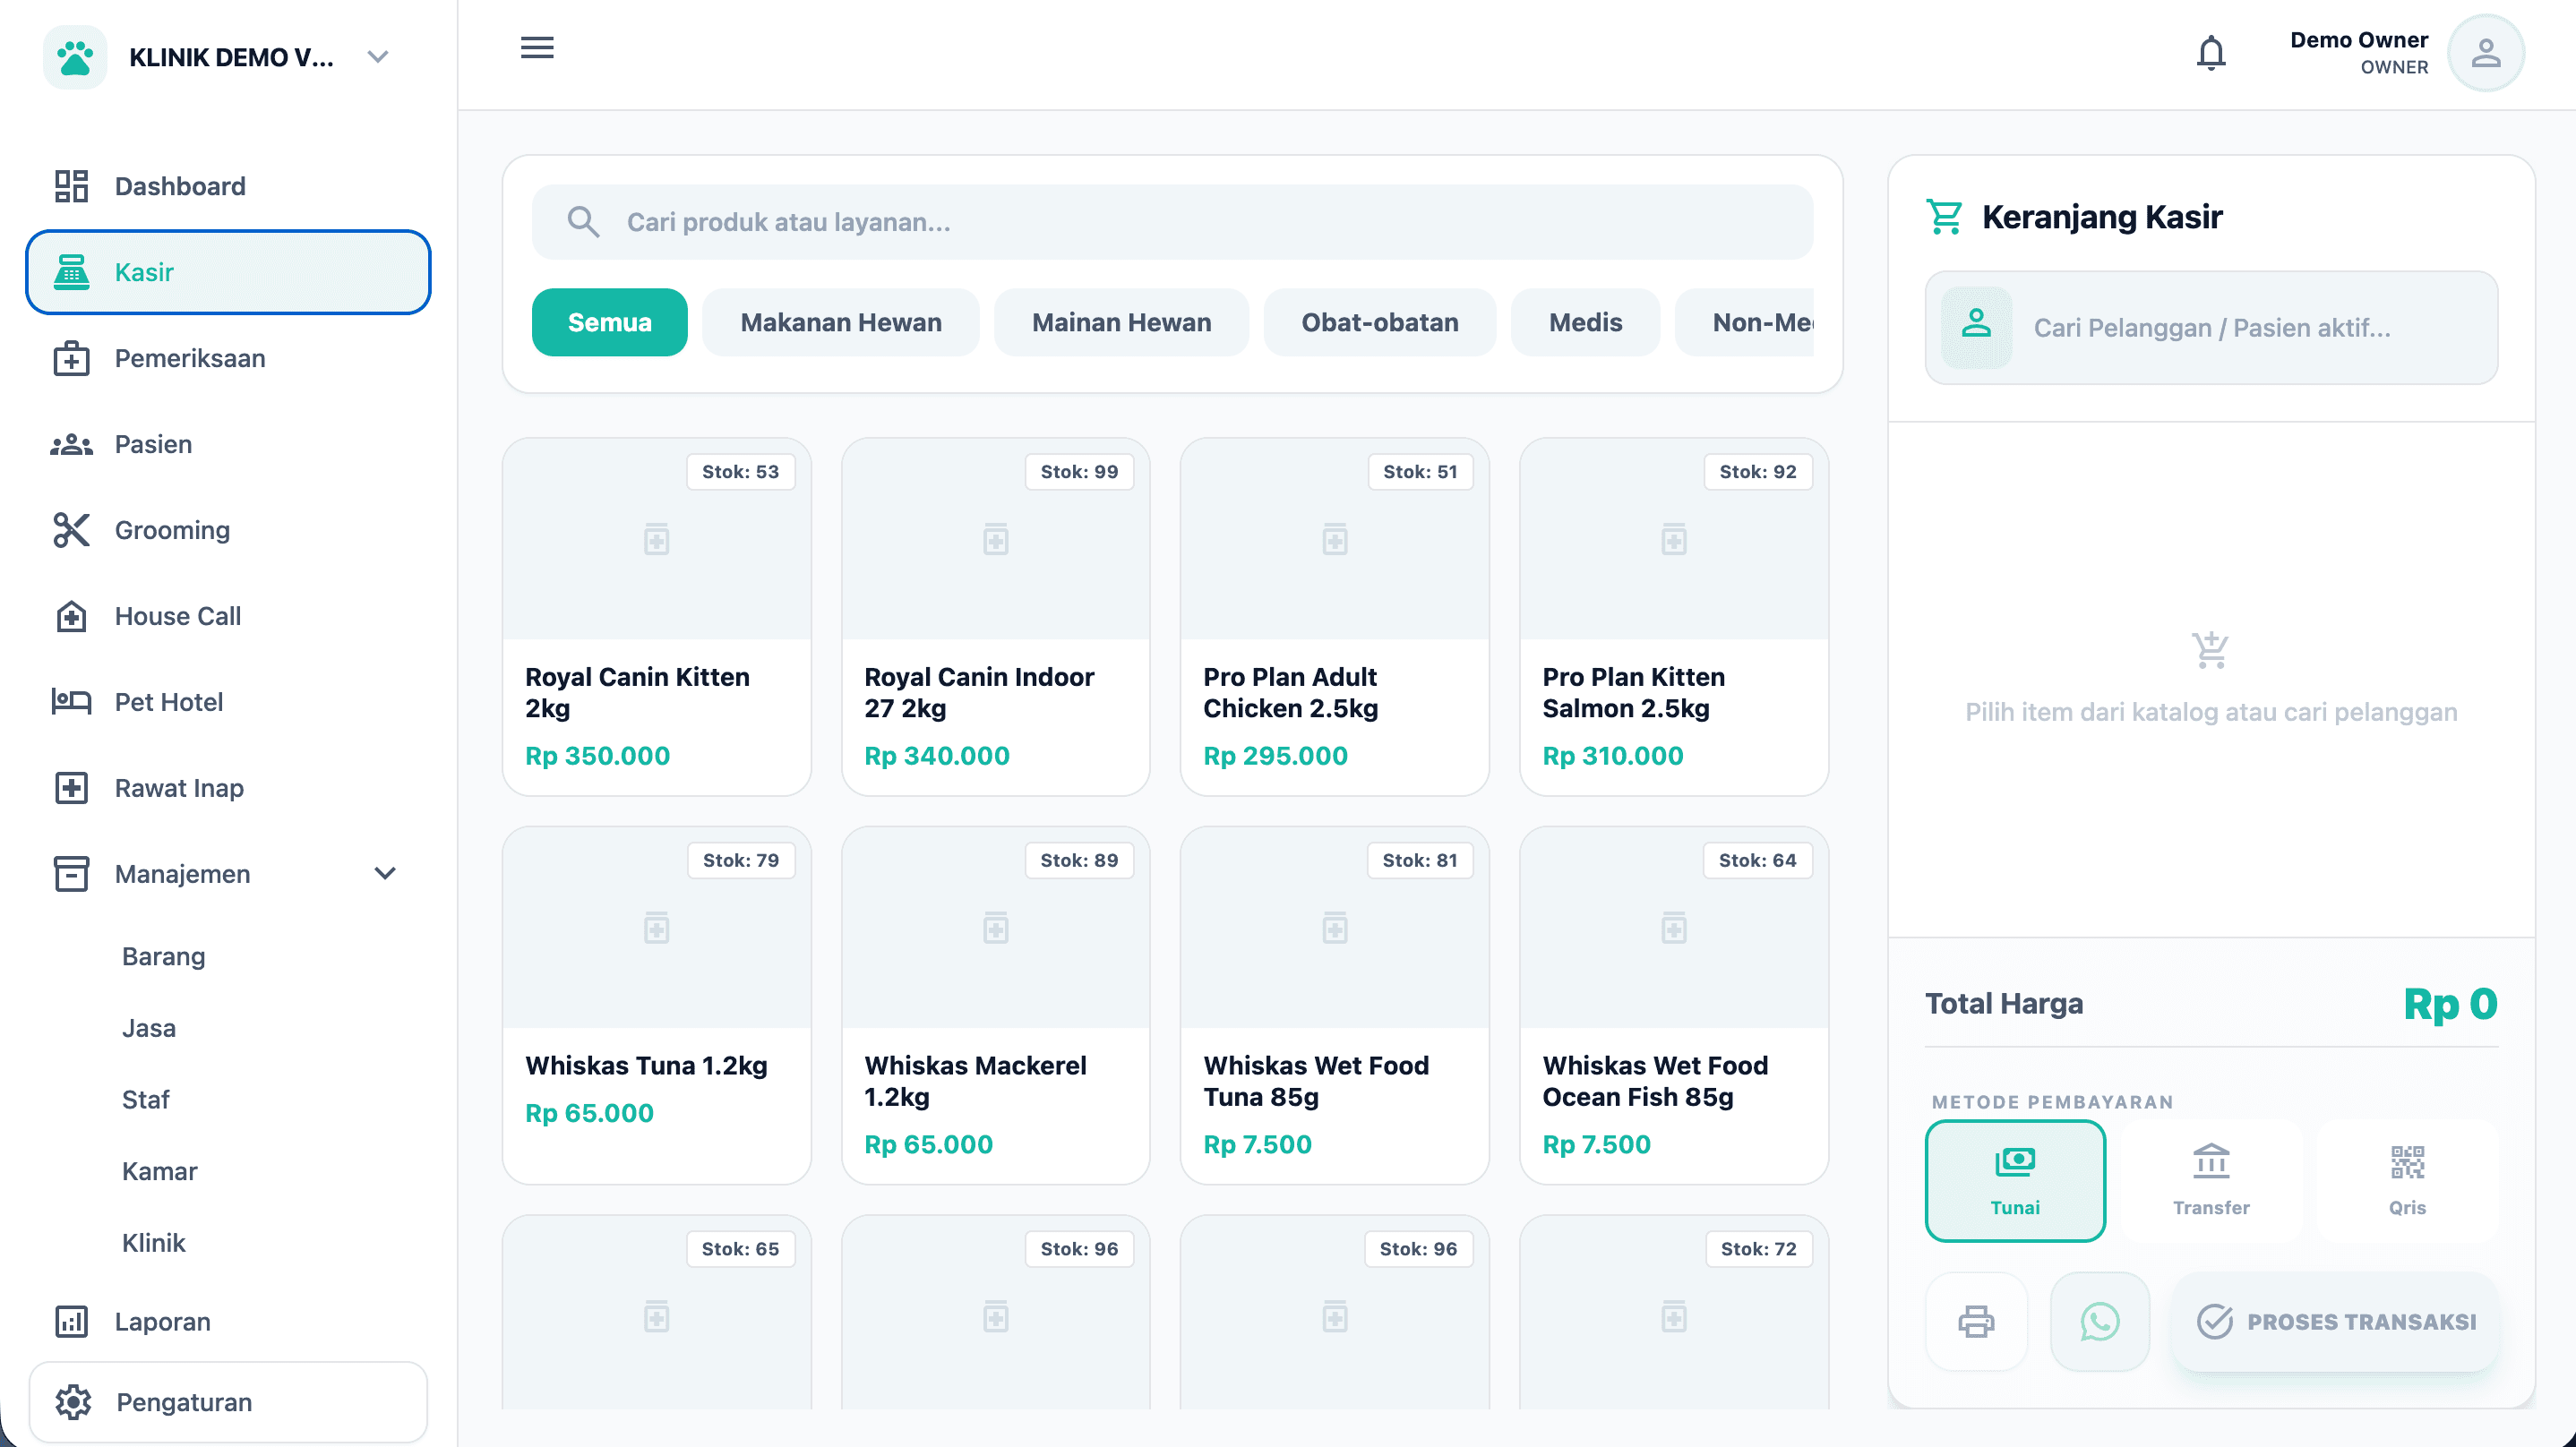The image size is (2576, 1447).
Task: Open the Barang submenu item
Action: 164,956
